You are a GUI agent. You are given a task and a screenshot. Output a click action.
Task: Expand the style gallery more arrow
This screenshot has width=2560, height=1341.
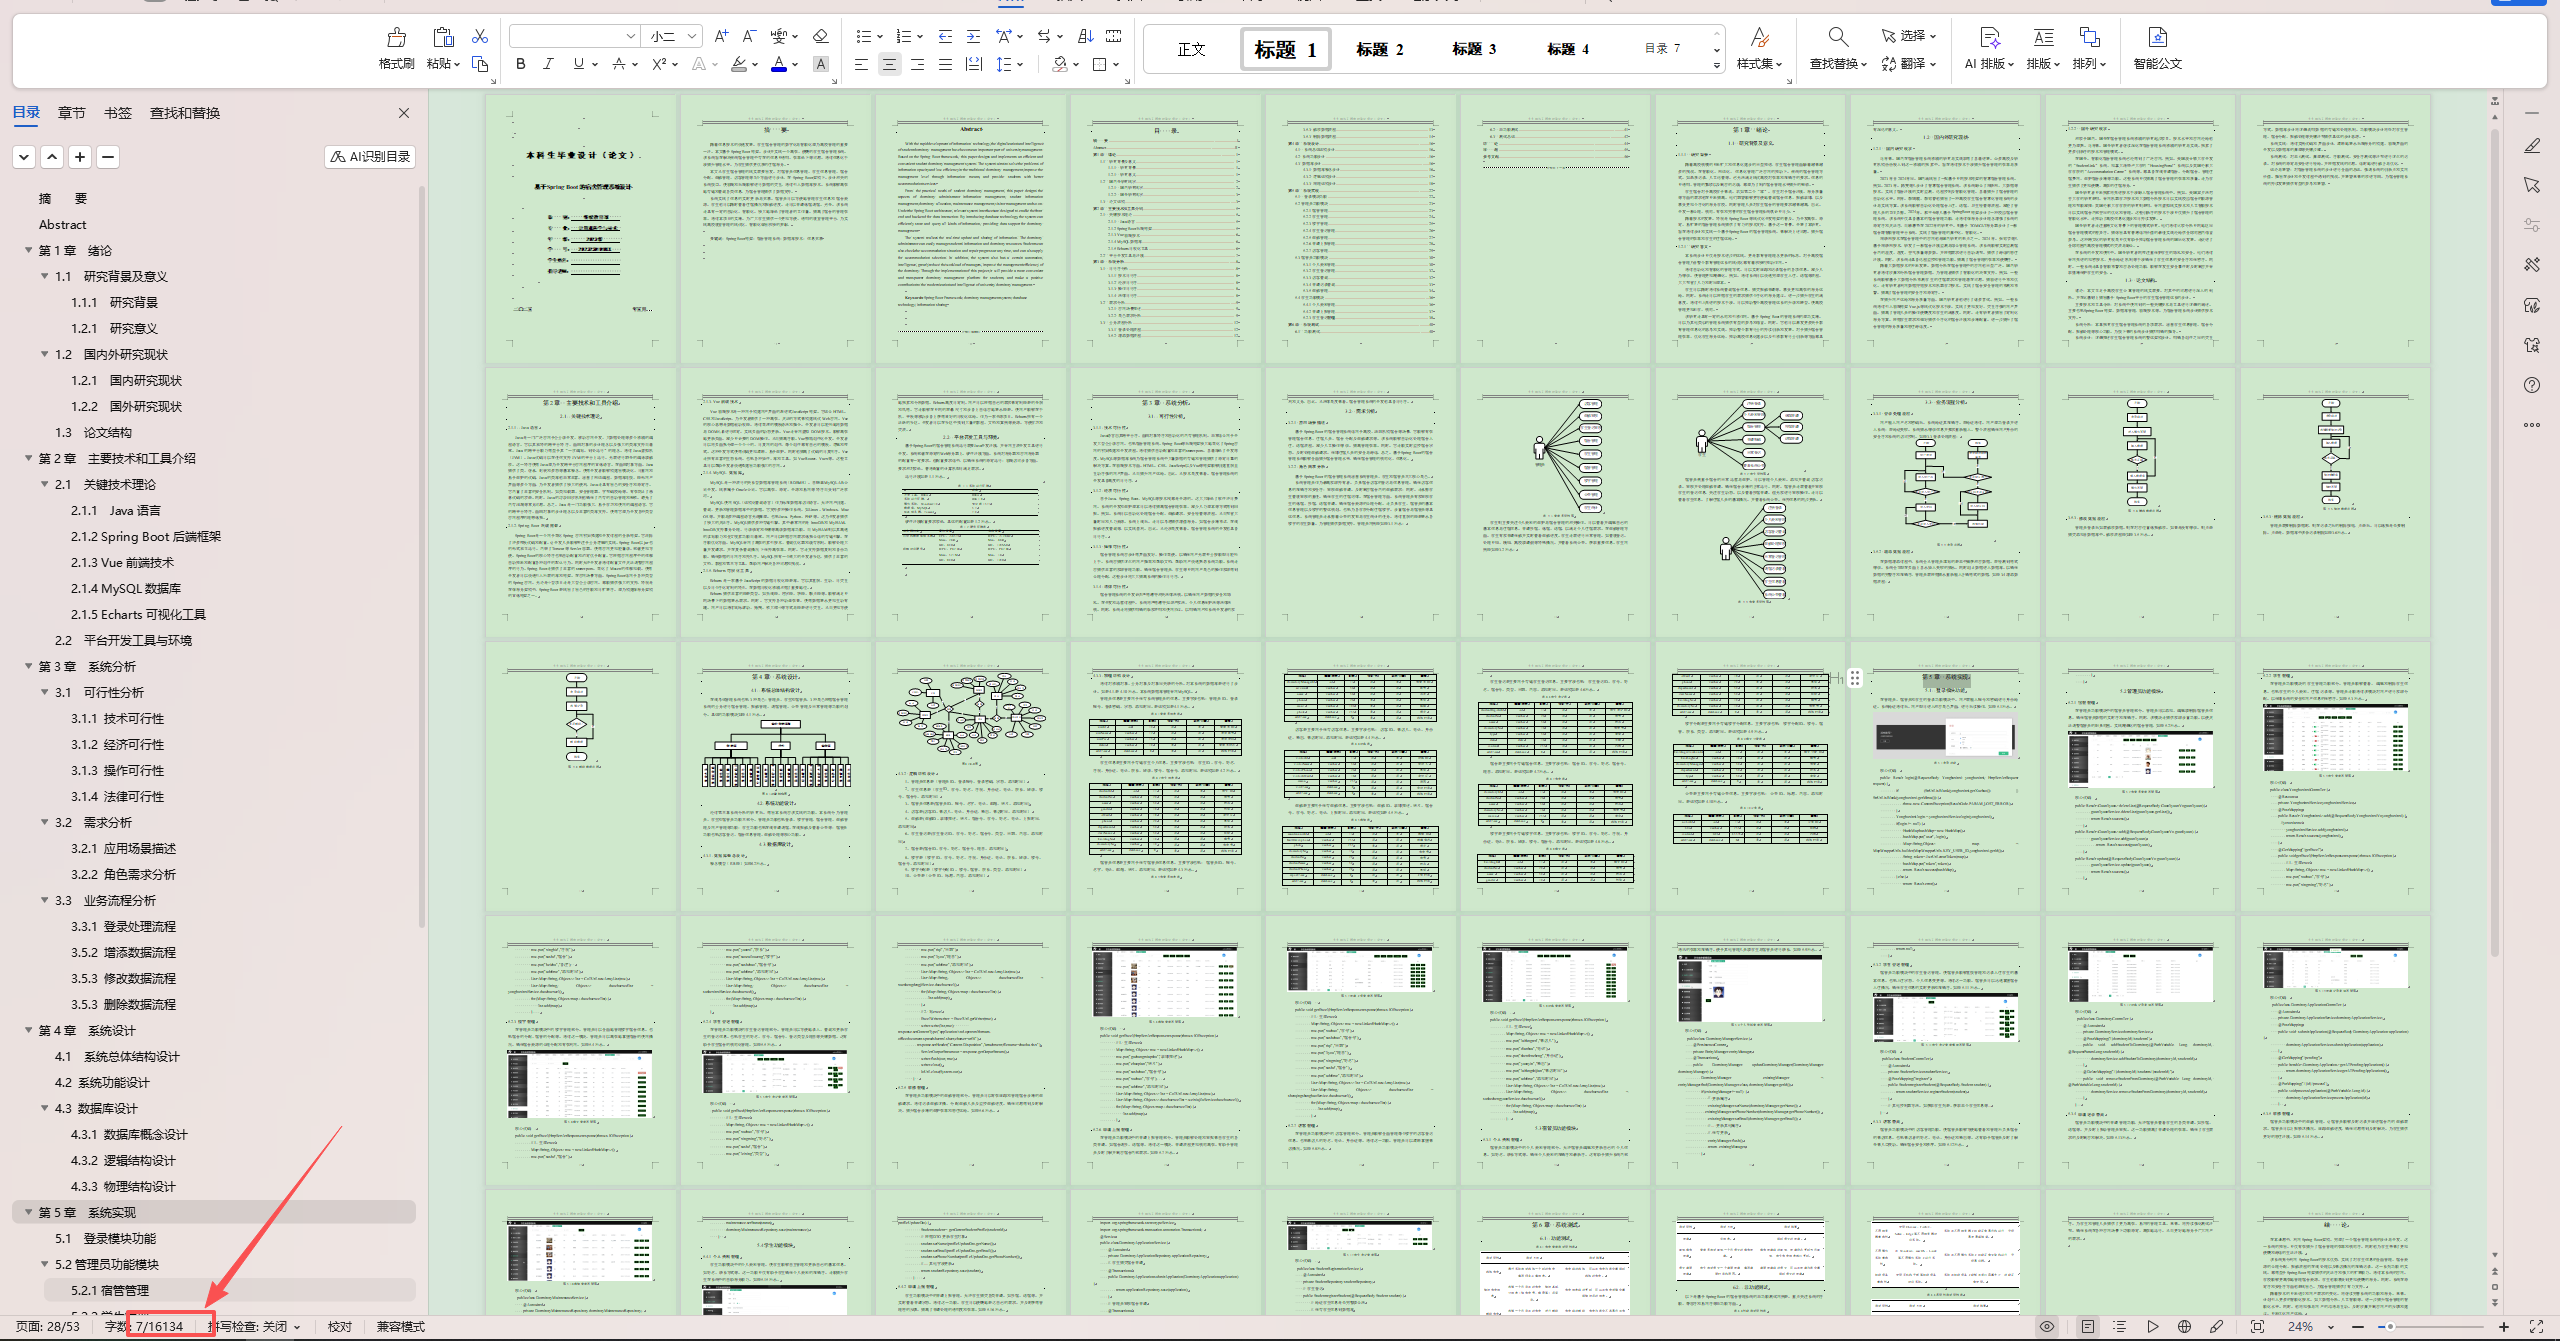(1717, 65)
